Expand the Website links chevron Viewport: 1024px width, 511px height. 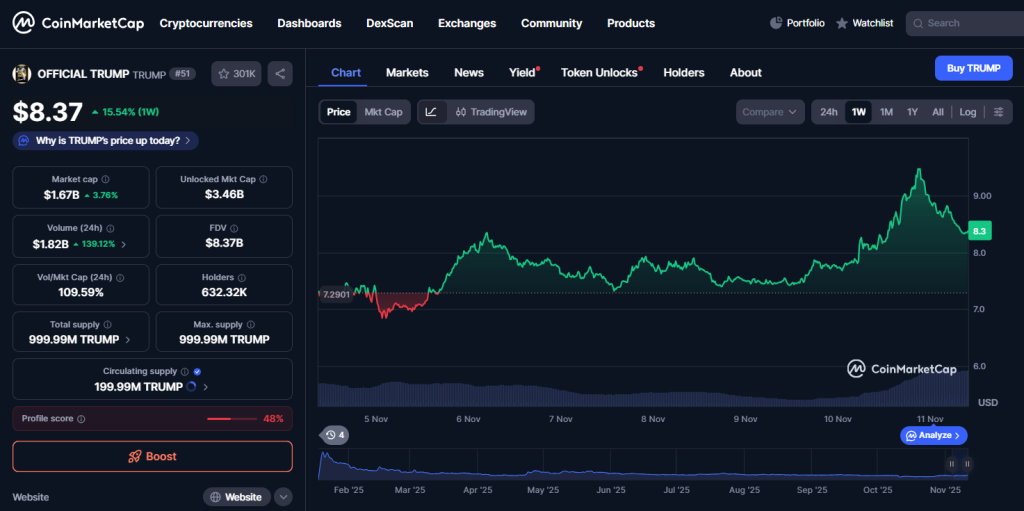[283, 497]
